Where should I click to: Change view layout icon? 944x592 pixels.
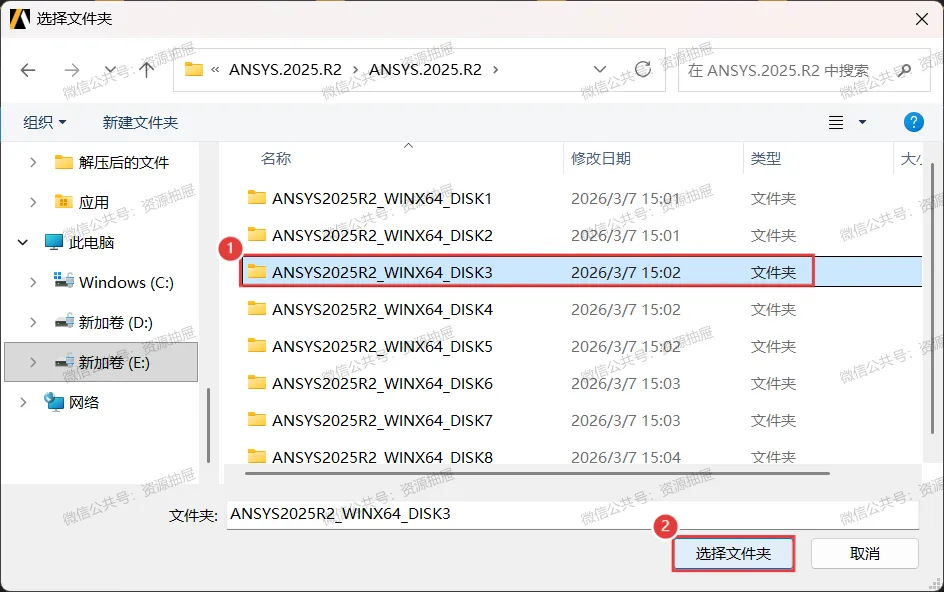click(x=836, y=123)
